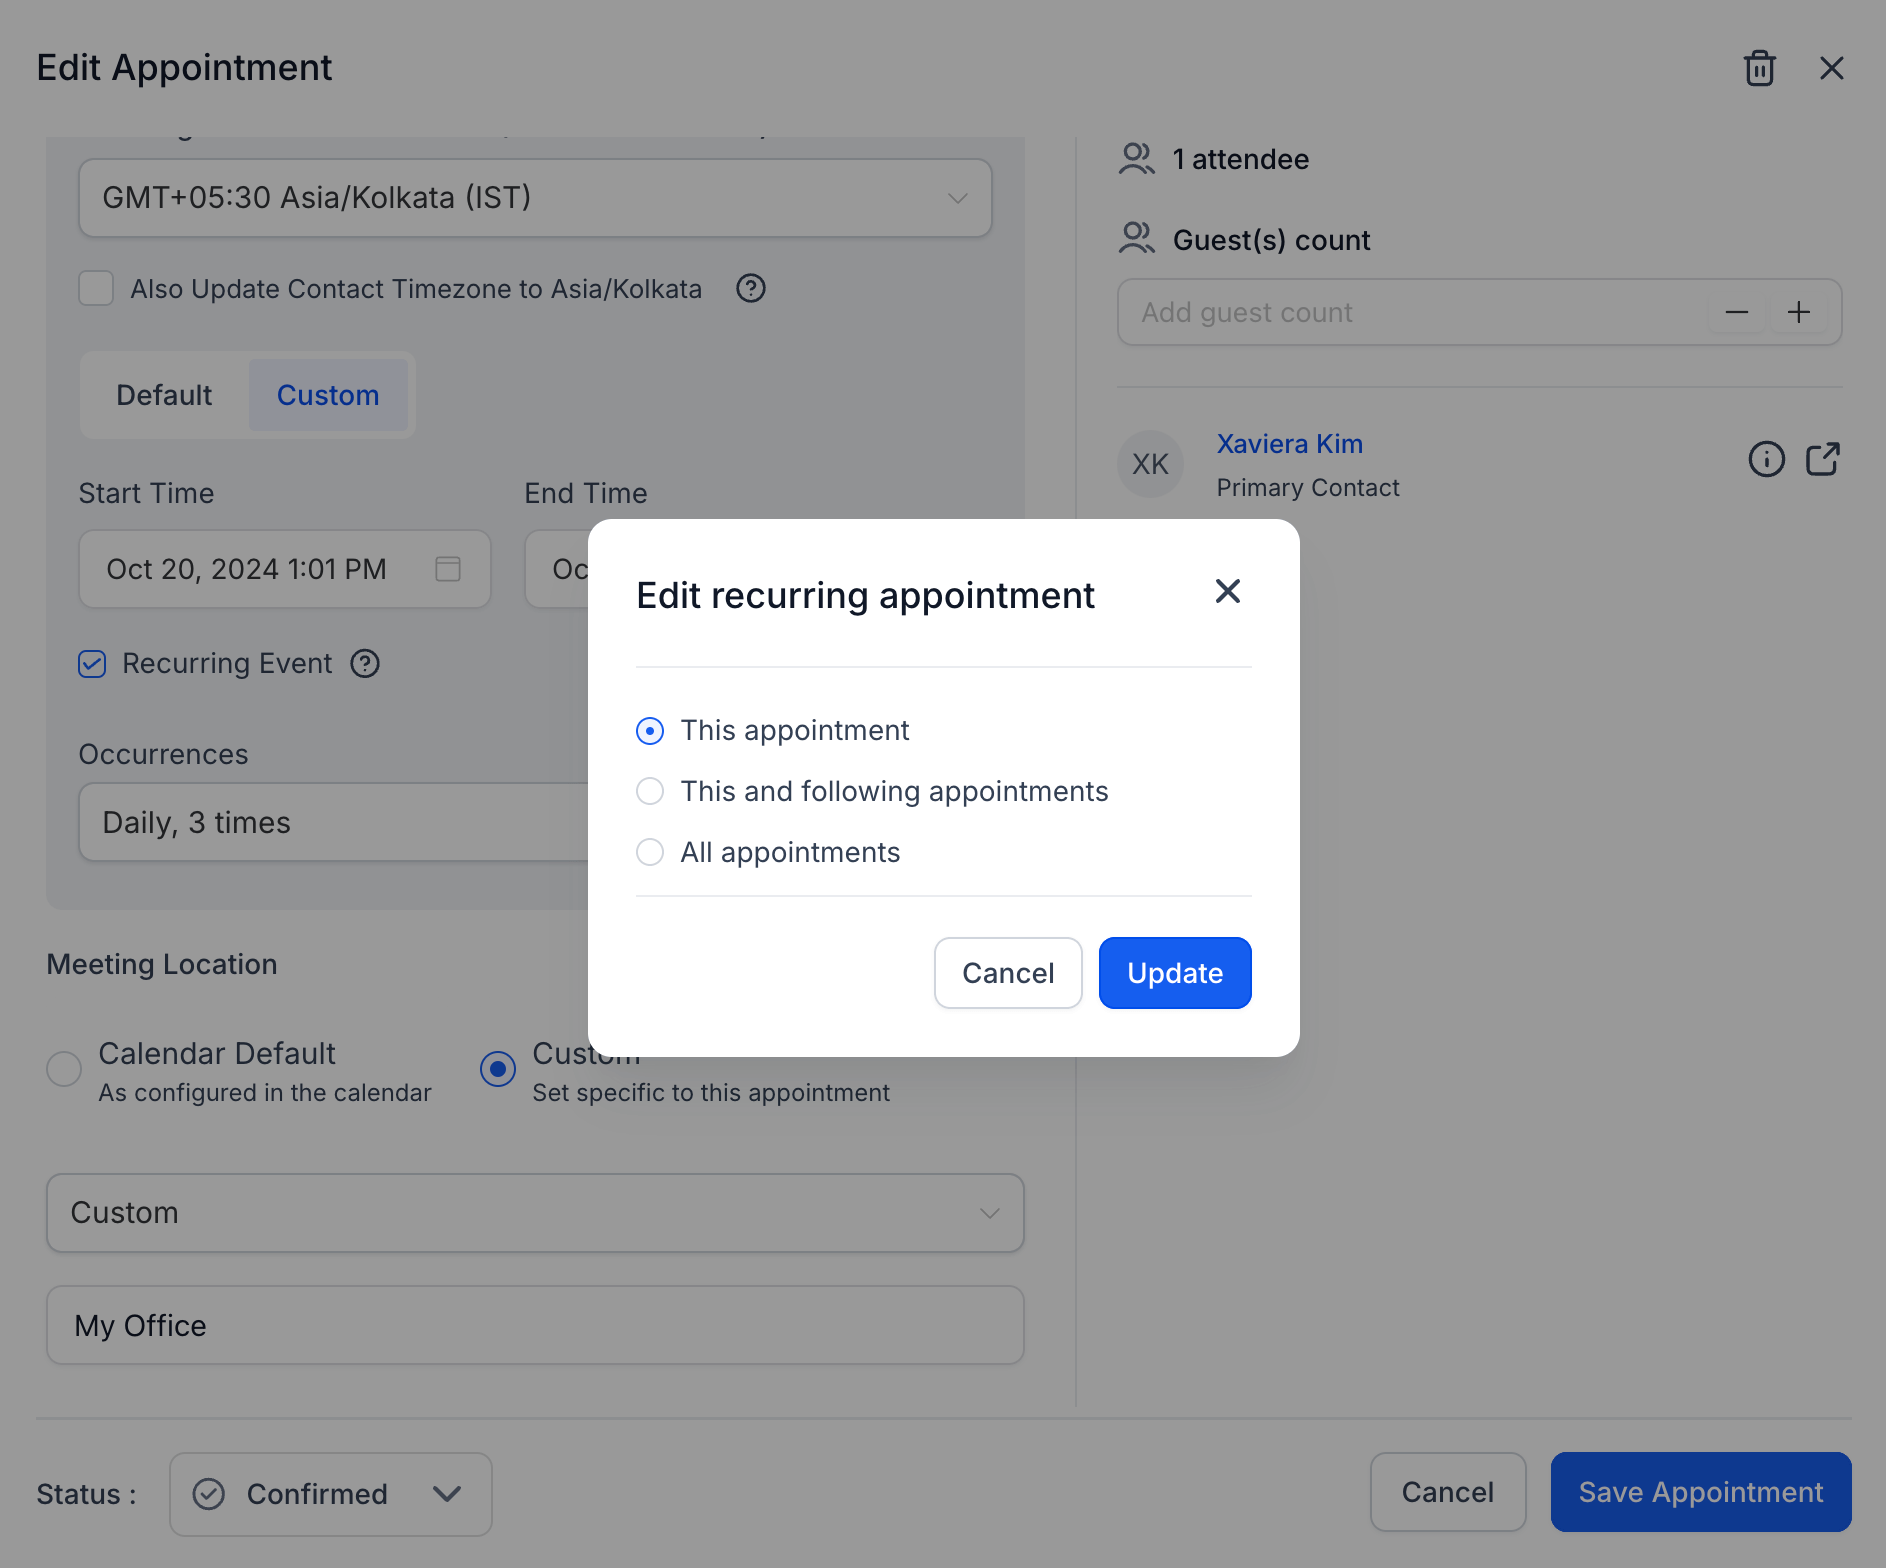Close the Edit recurring appointment dialog
Screen dimensions: 1886x1568
point(1228,591)
